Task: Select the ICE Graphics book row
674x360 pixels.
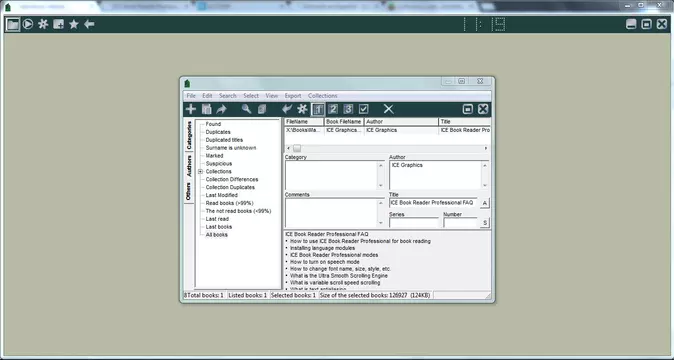Action: 387,130
